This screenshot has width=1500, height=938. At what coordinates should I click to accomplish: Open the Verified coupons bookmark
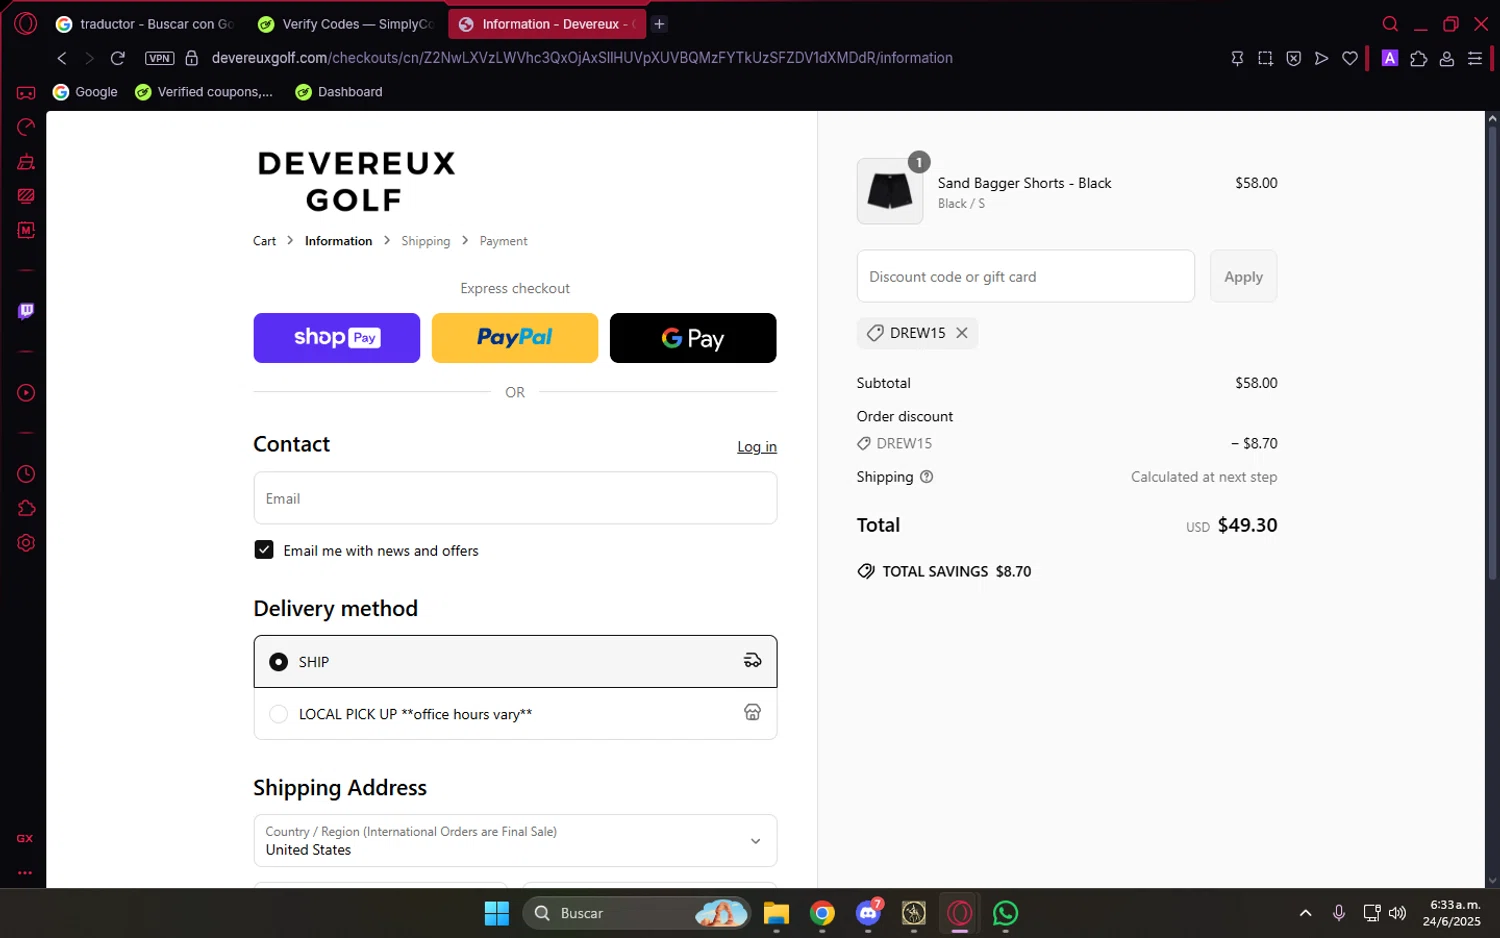pos(203,92)
